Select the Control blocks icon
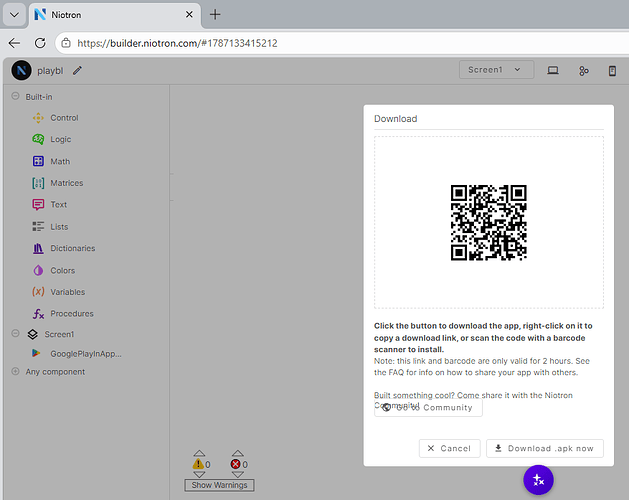This screenshot has height=500, width=629. (38, 118)
